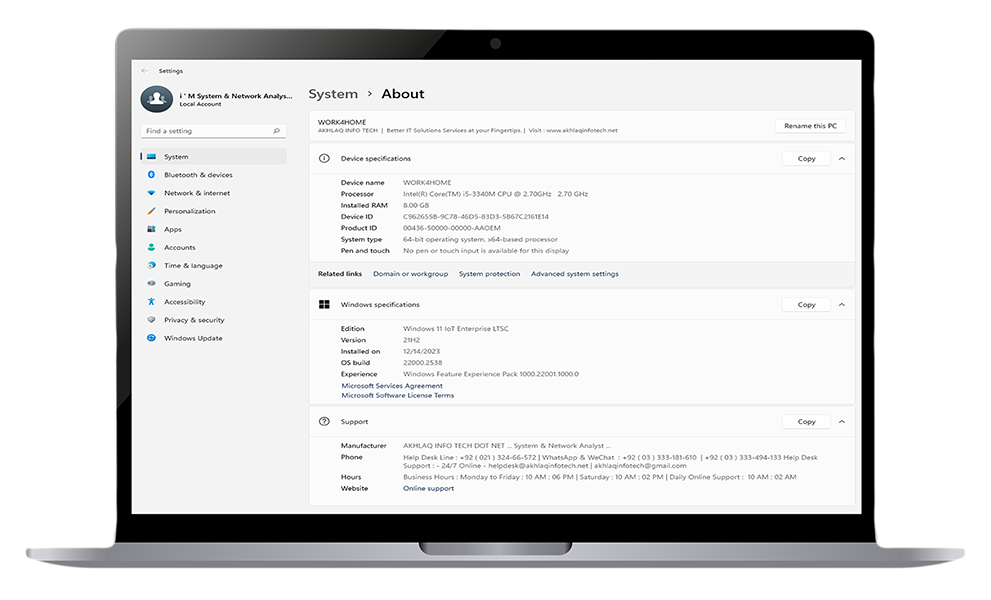The height and width of the screenshot is (600, 991).
Task: Select Gaming in the sidebar
Action: coord(177,284)
